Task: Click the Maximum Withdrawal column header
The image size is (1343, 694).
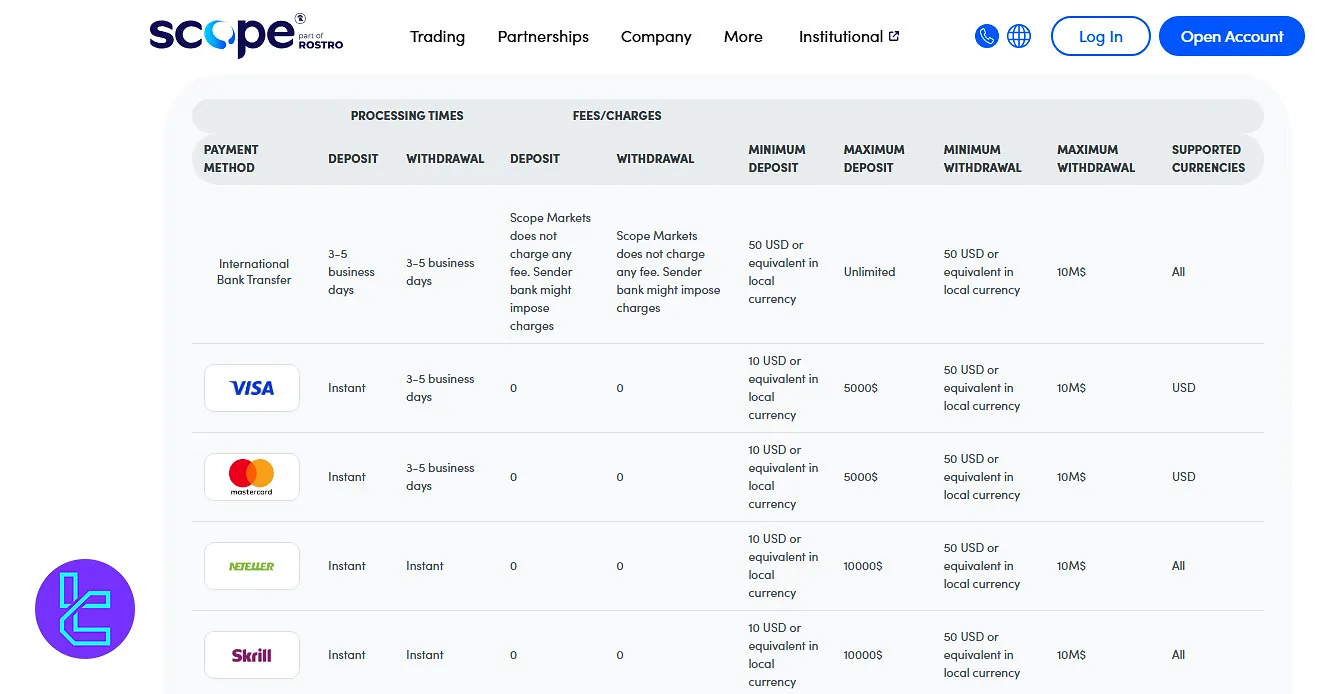Action: click(x=1095, y=159)
